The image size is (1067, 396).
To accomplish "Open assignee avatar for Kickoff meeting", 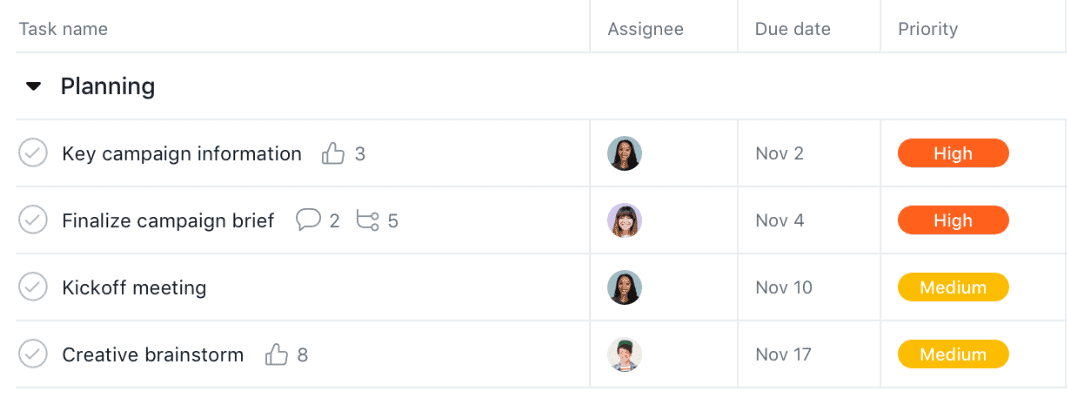I will pos(625,287).
